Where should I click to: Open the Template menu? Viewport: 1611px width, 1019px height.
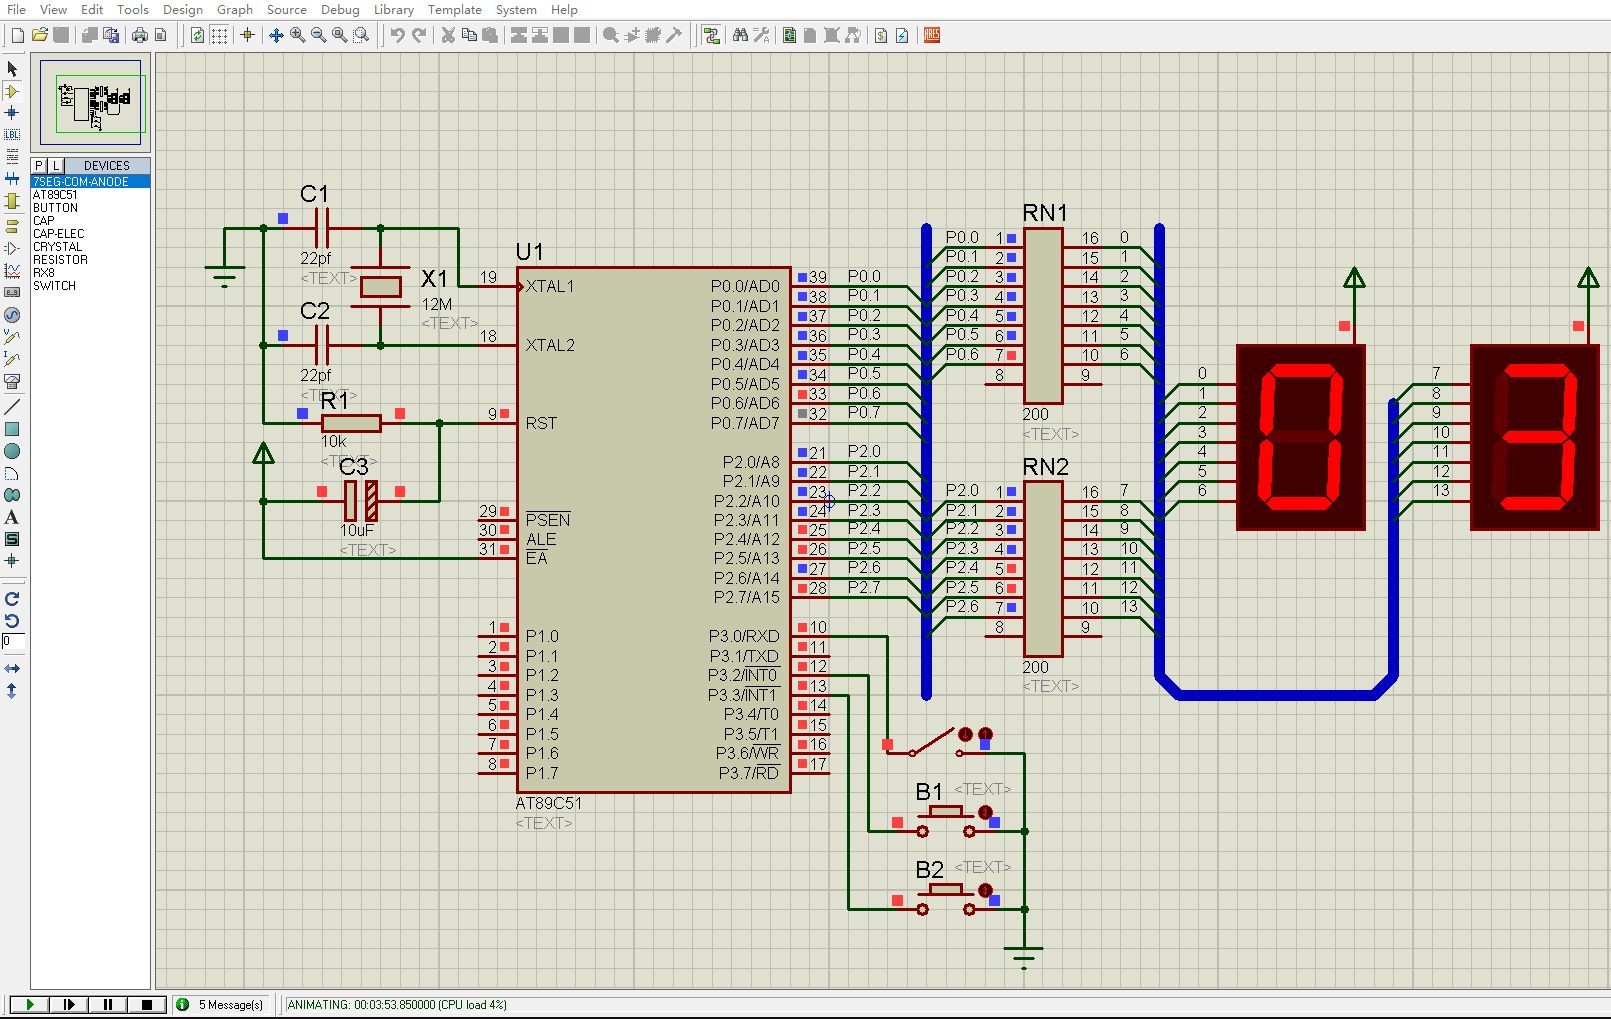point(454,9)
